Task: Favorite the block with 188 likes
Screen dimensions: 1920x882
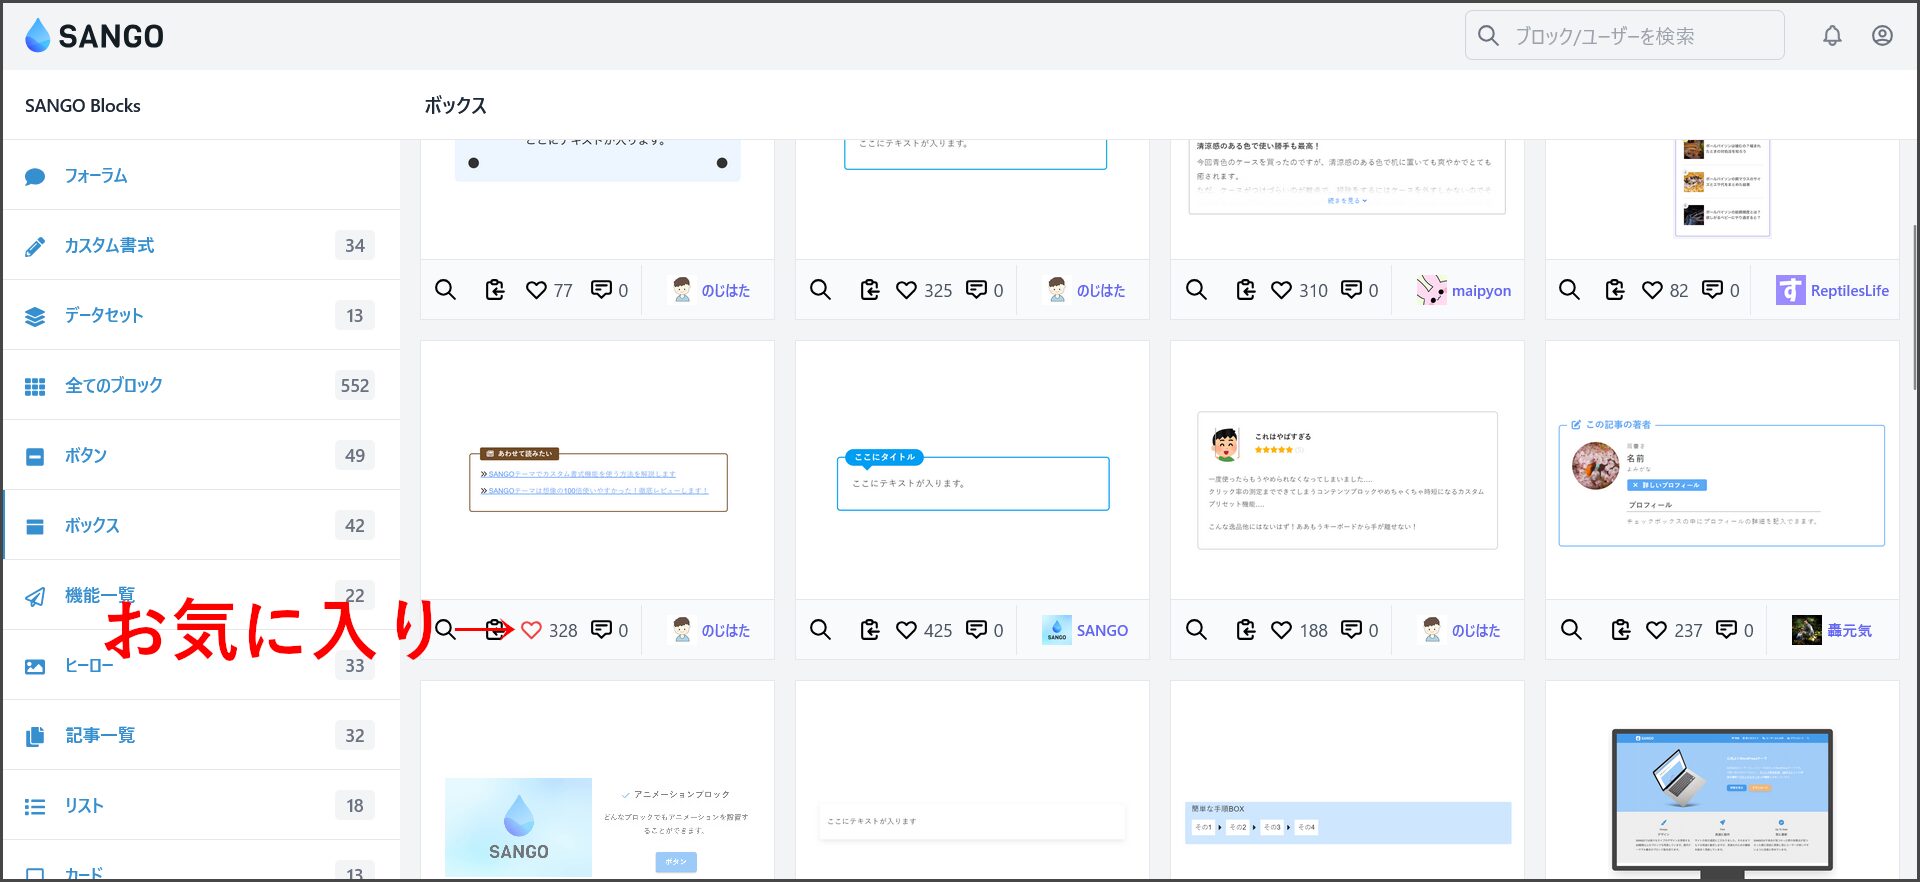Action: tap(1281, 630)
